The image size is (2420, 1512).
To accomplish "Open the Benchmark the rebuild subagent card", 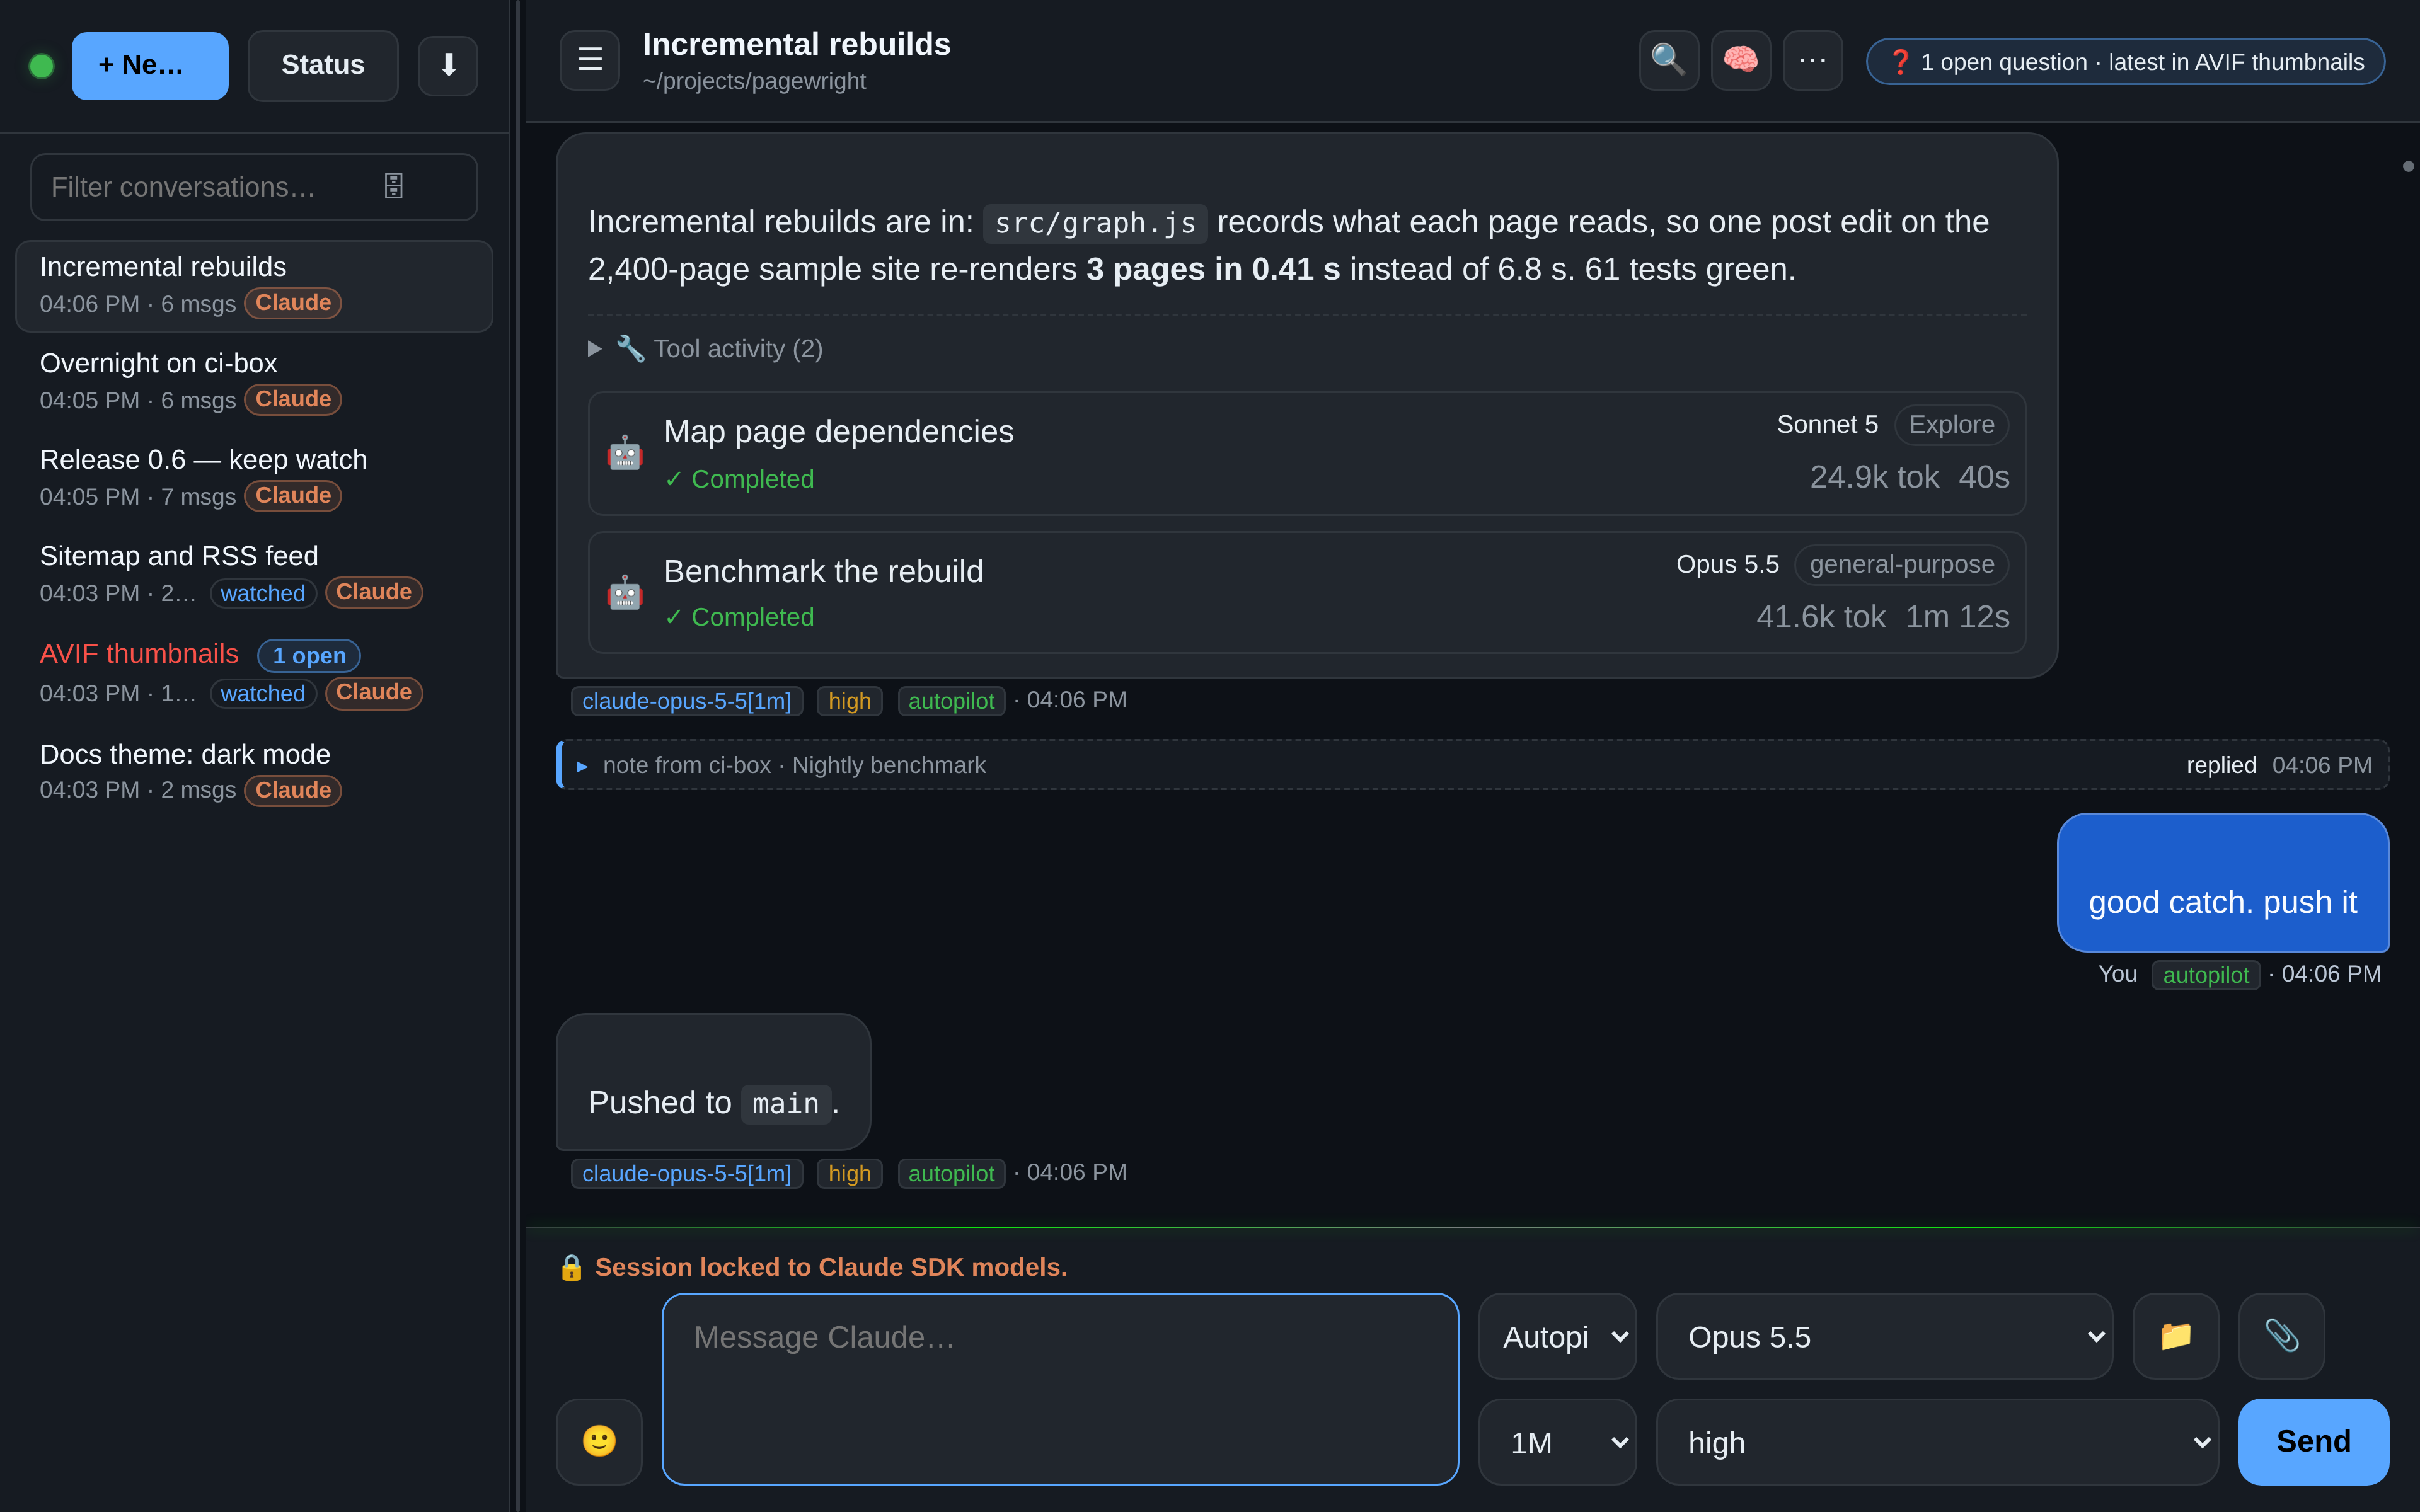I will [x=1307, y=593].
